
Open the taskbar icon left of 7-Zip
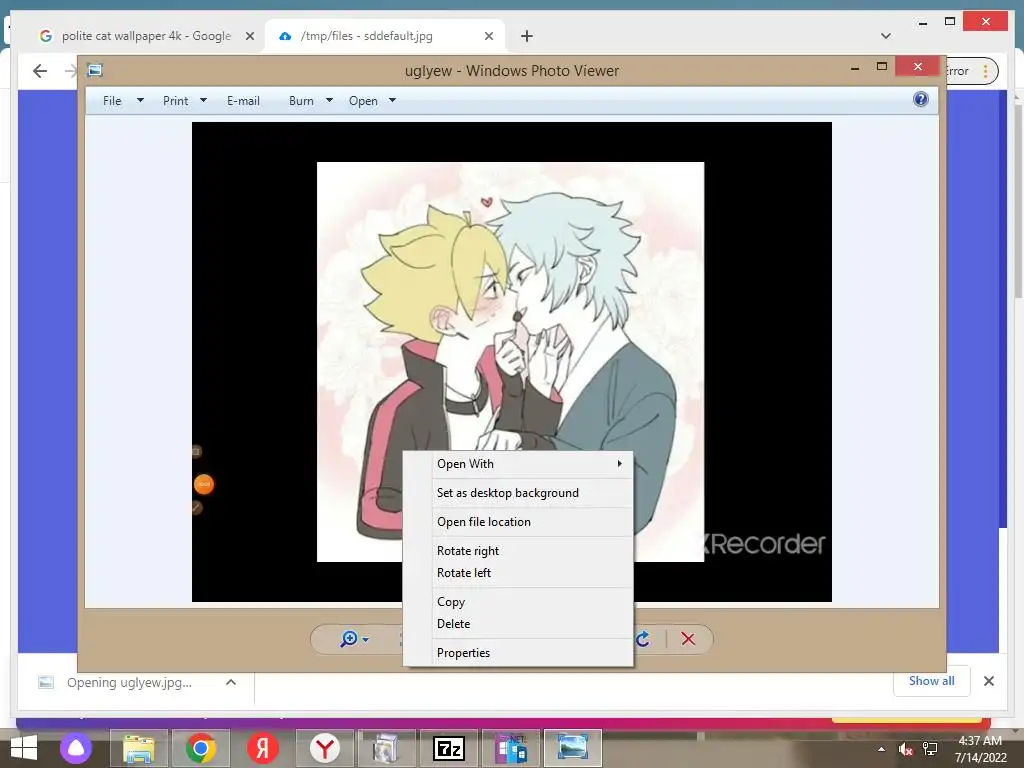[x=387, y=748]
